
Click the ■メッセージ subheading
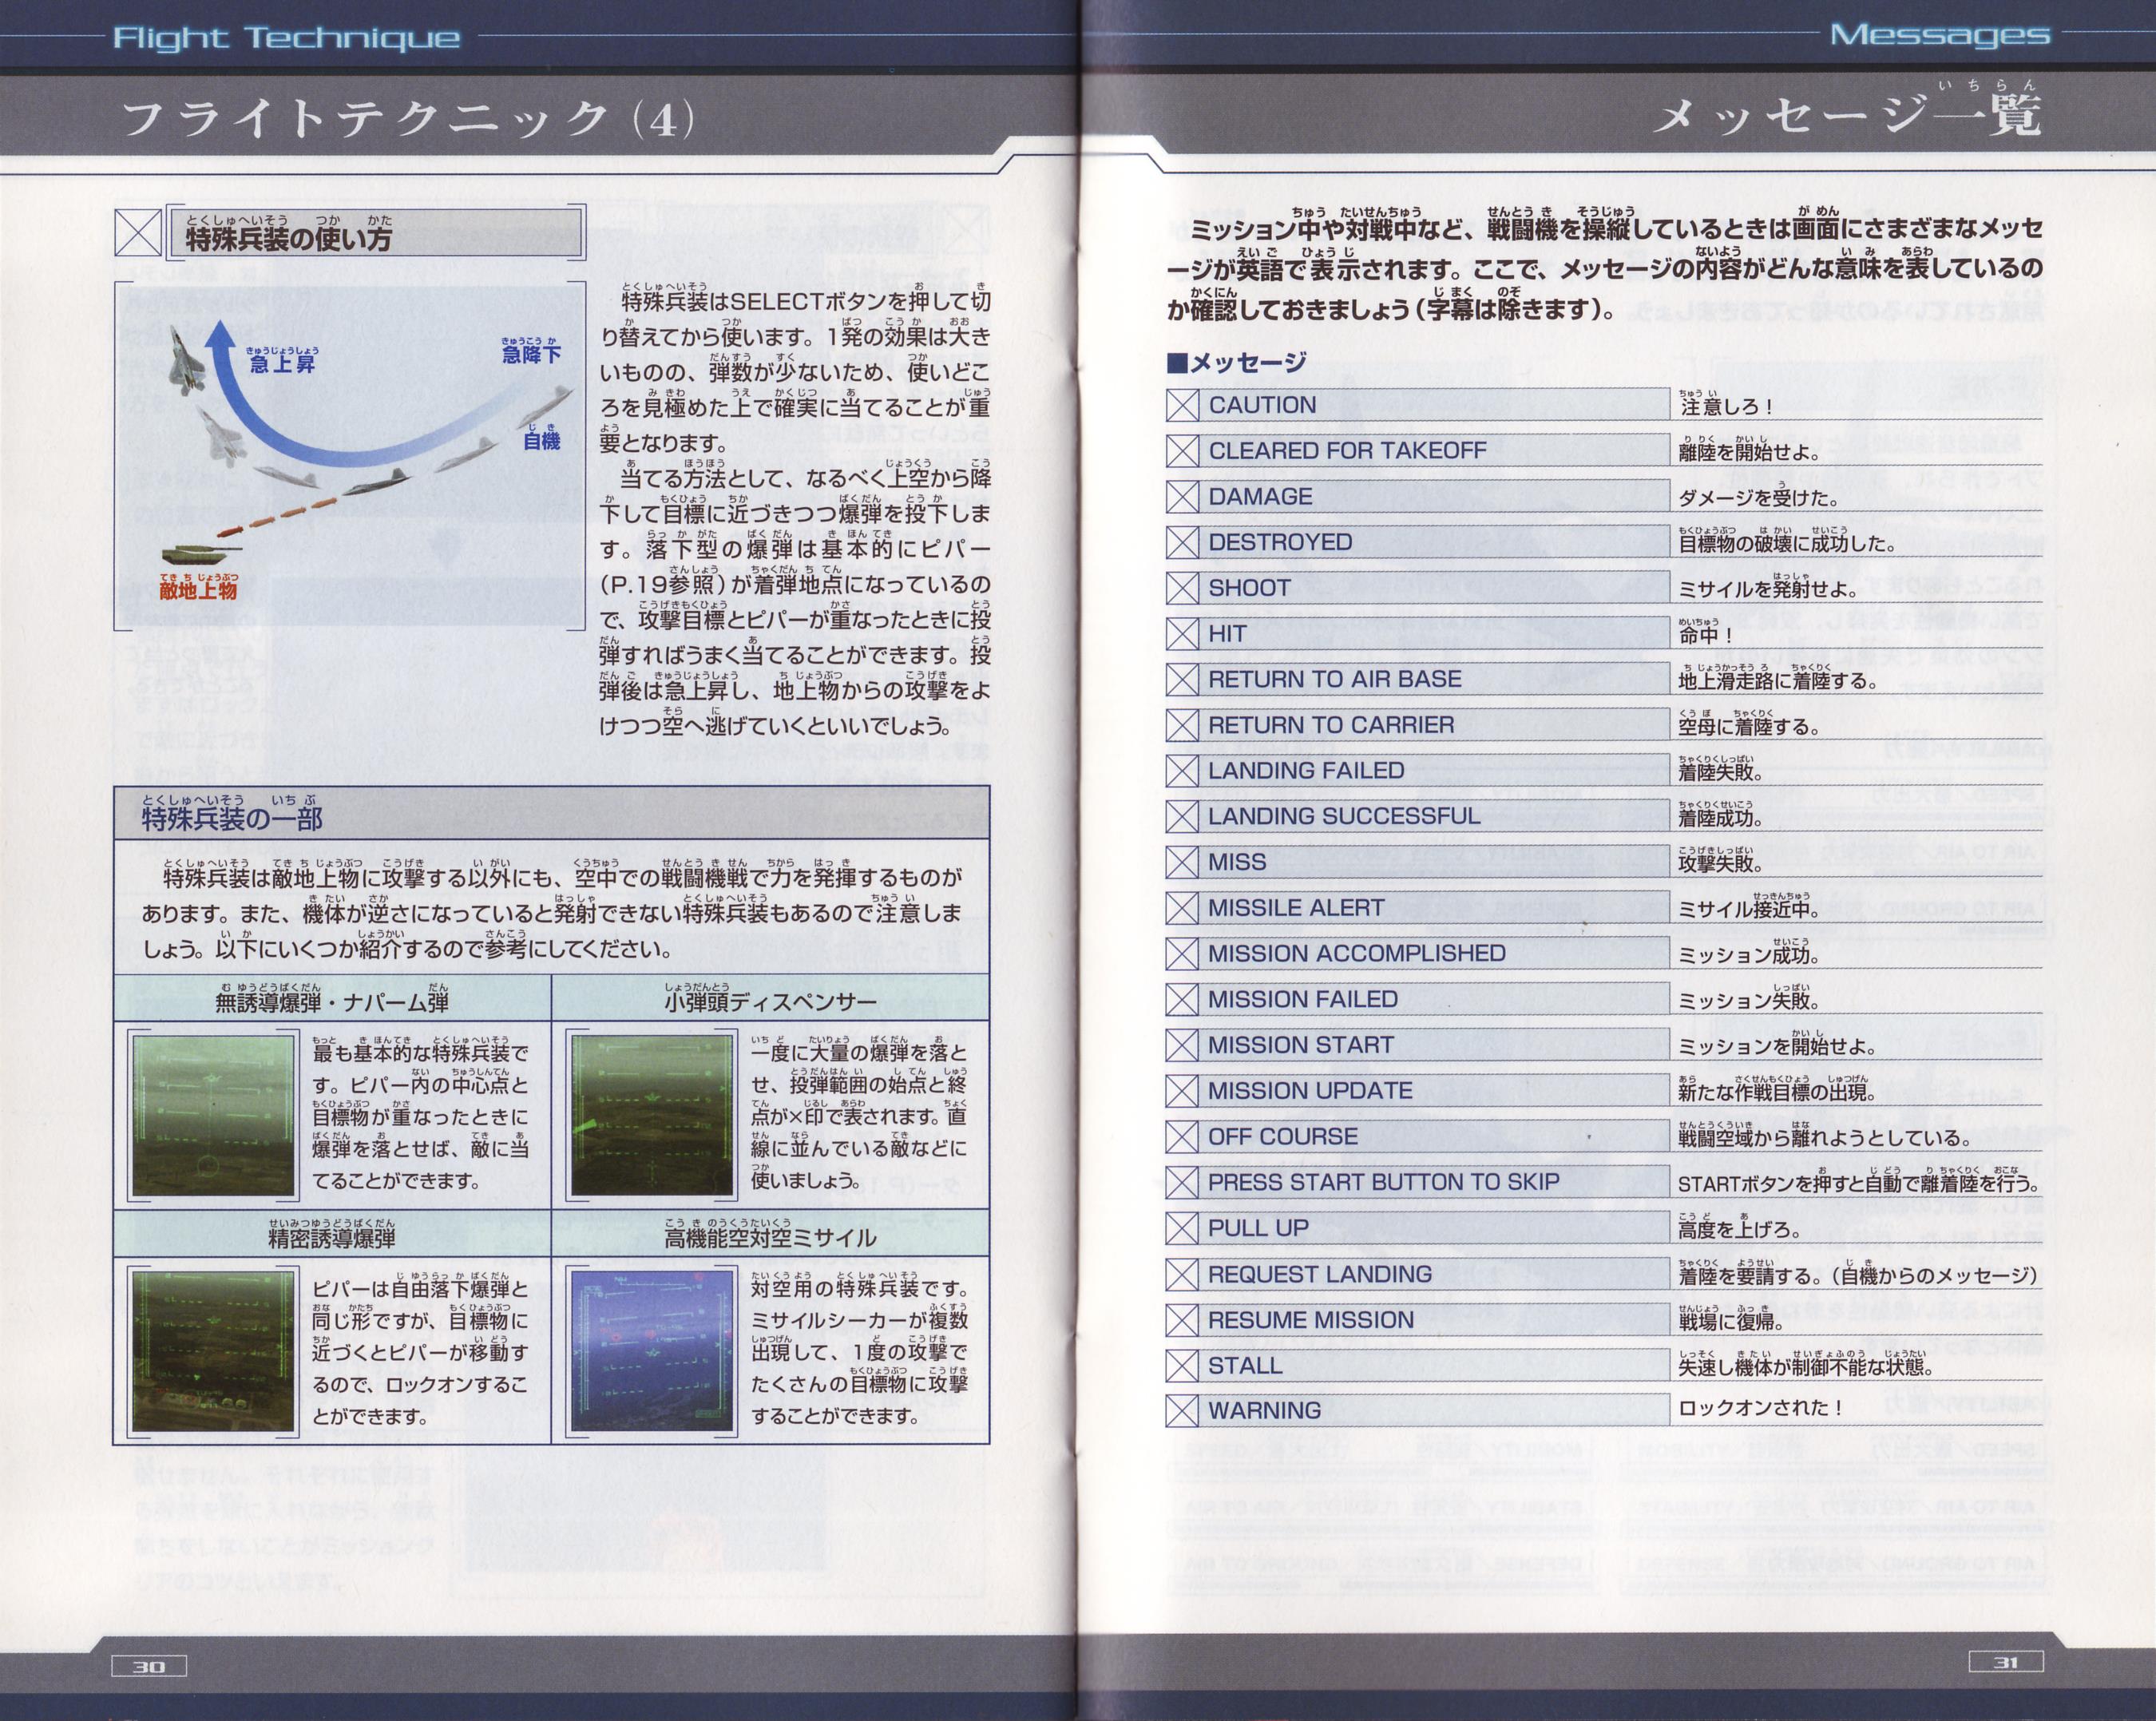pos(1237,362)
